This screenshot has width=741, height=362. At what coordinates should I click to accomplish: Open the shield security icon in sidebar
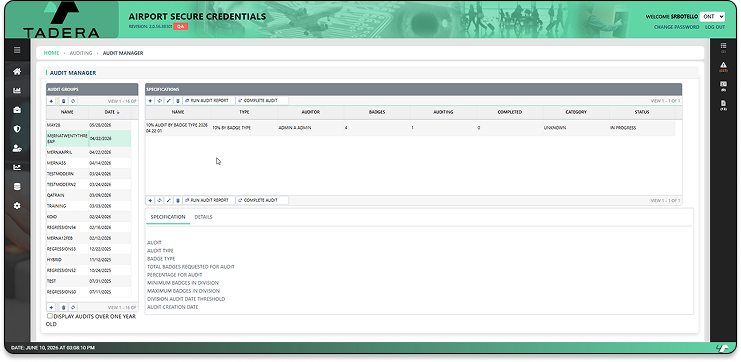pyautogui.click(x=17, y=129)
